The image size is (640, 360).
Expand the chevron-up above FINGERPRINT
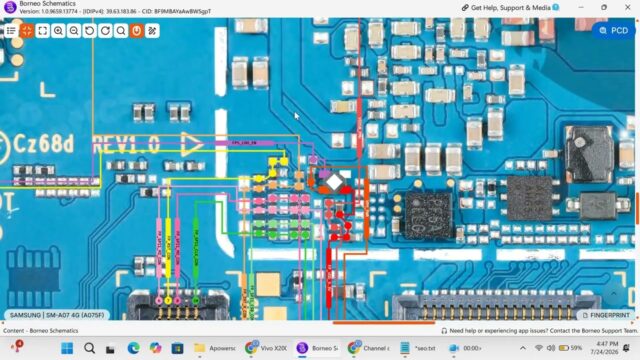tap(613, 293)
